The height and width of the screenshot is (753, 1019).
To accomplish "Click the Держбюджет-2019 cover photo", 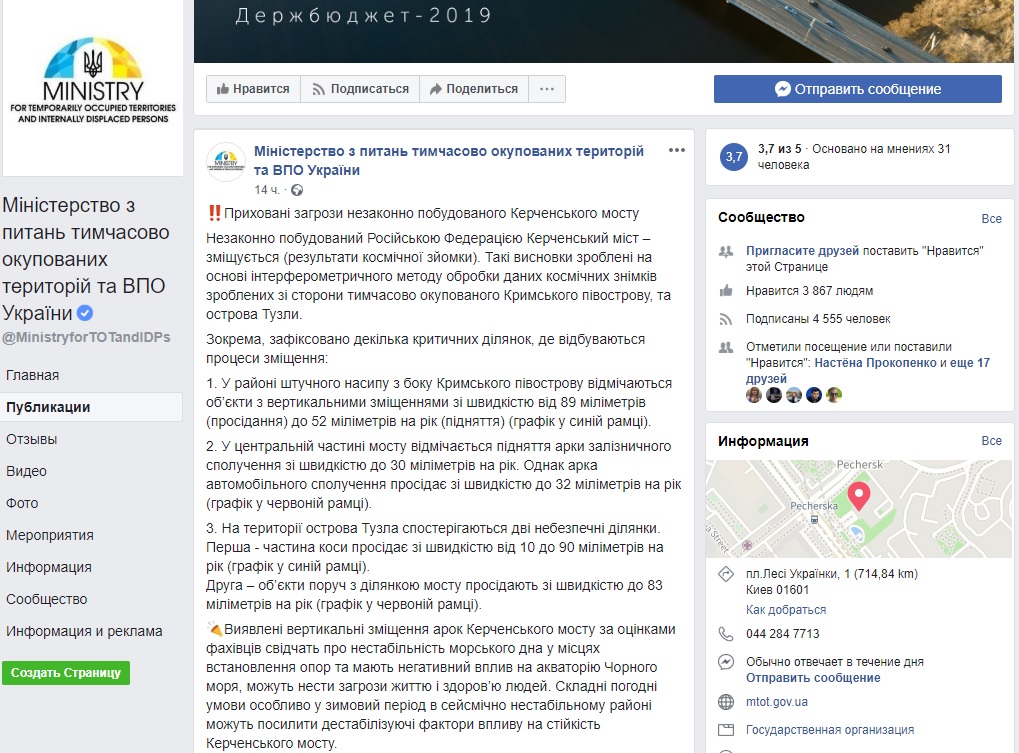I will click(x=604, y=31).
